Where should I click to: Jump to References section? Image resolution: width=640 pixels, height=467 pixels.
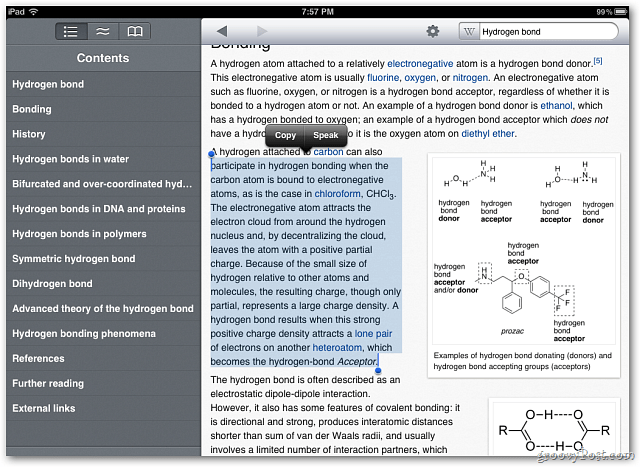[103, 358]
